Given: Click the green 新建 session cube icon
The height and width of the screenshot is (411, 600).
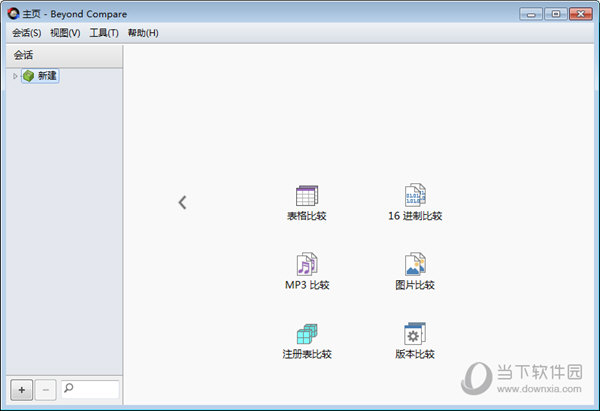Looking at the screenshot, I should 29,76.
